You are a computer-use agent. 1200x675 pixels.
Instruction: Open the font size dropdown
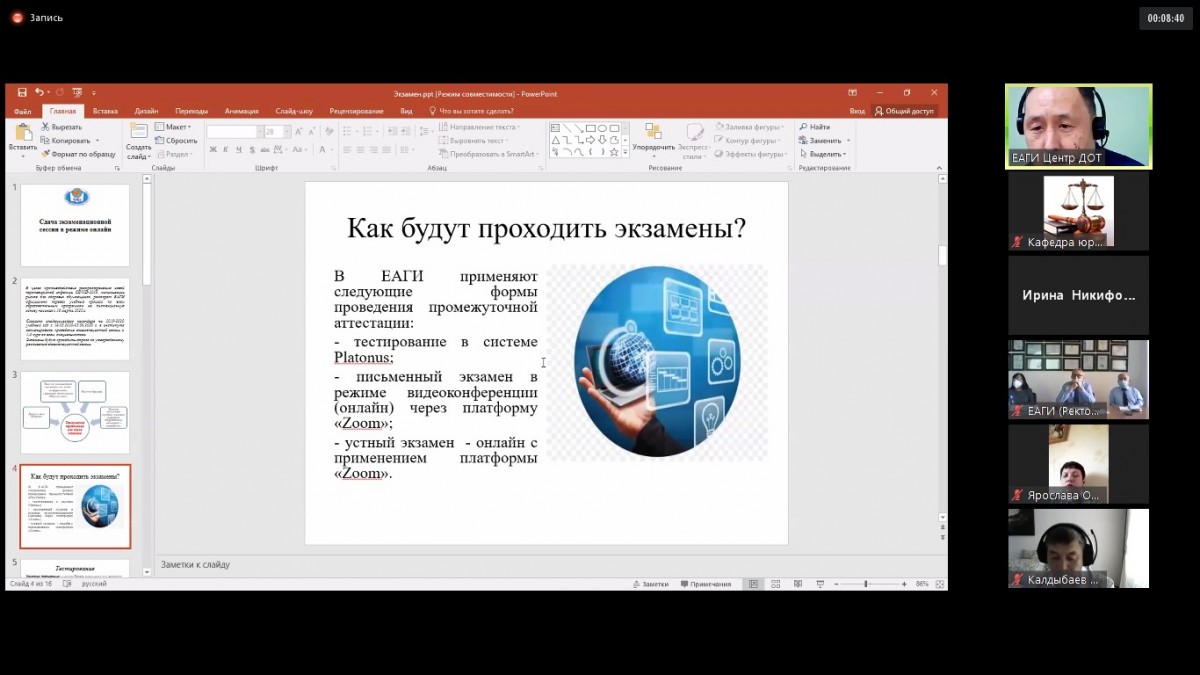290,132
